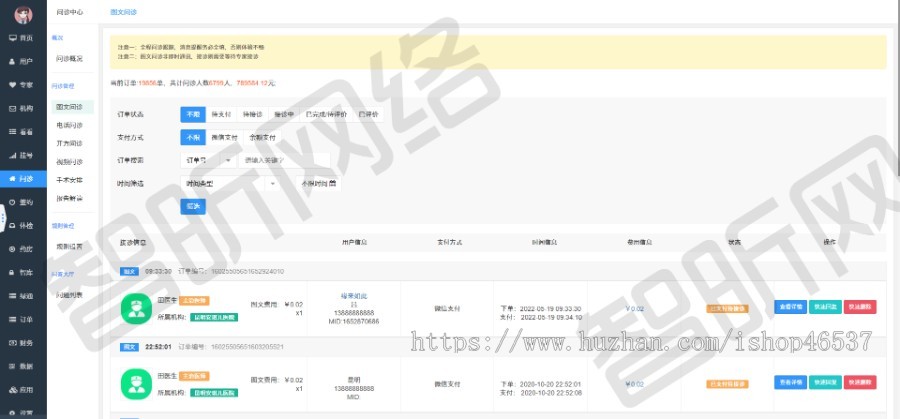Click the blue 筛选 button
This screenshot has width=900, height=419.
click(x=193, y=207)
